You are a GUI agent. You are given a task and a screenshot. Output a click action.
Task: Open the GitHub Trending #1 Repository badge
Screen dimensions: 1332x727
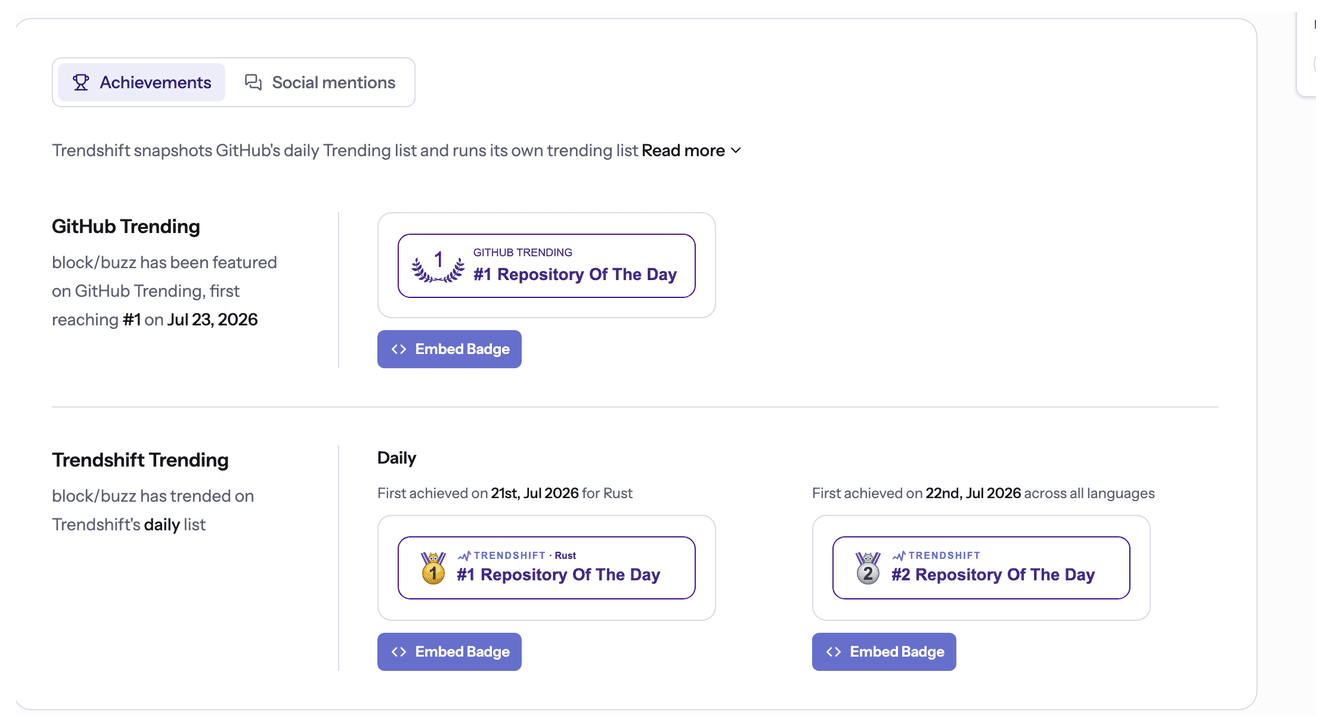tap(546, 266)
